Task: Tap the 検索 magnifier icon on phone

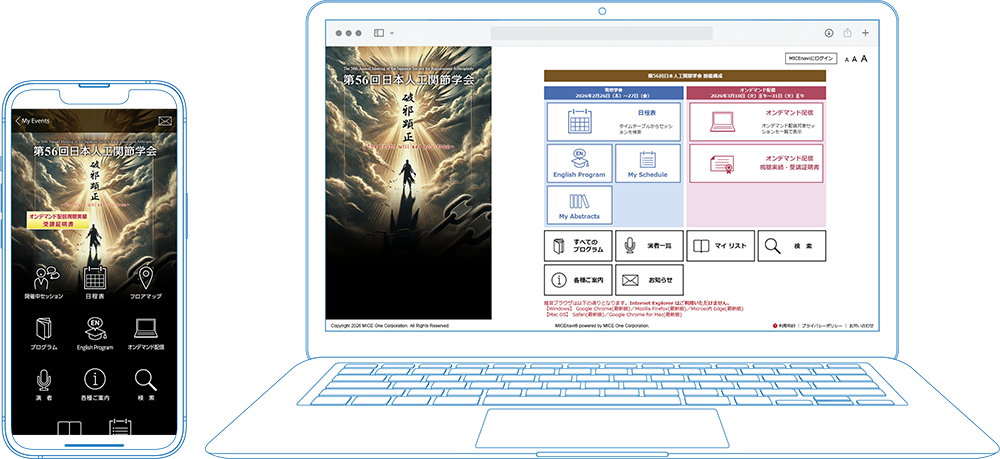Action: click(145, 380)
